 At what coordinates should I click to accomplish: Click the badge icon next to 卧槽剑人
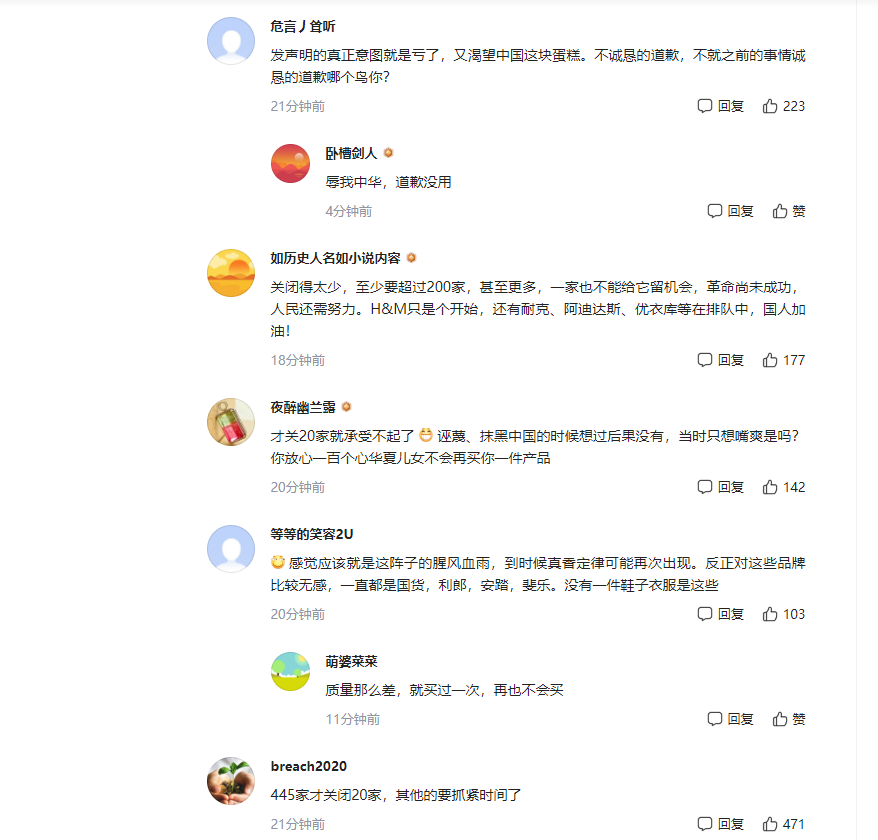coord(388,152)
